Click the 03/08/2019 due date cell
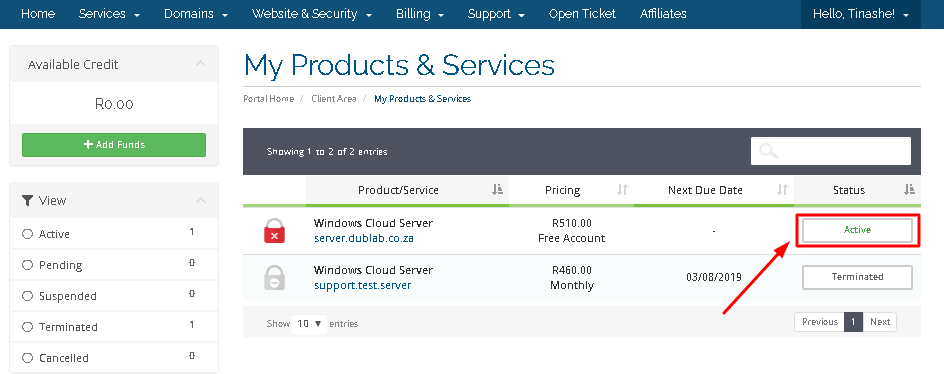944x374 pixels. (713, 278)
